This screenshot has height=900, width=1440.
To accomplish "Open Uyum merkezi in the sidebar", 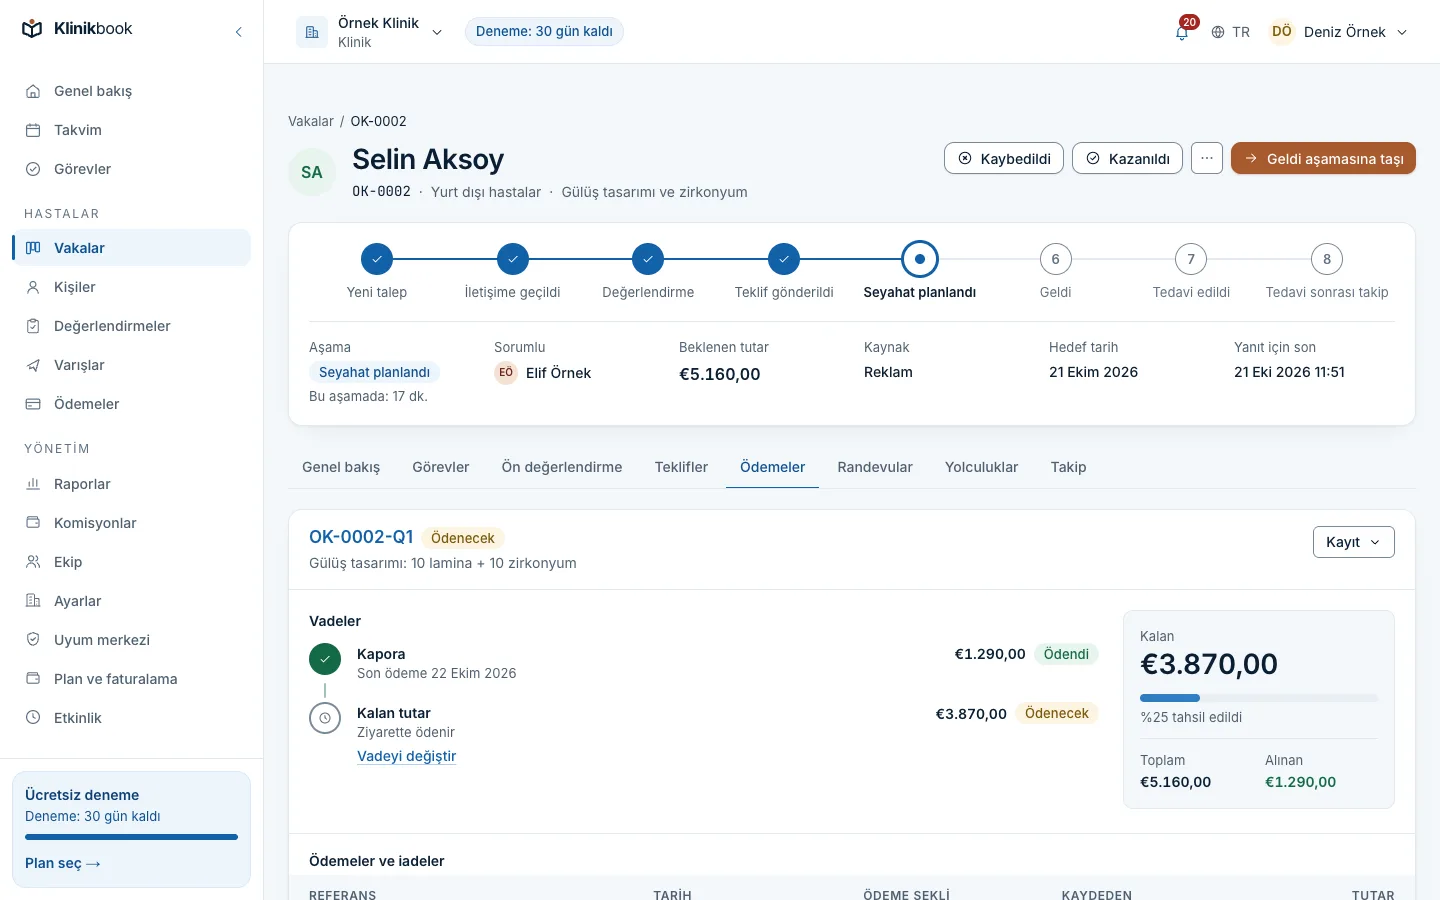I will point(131,640).
